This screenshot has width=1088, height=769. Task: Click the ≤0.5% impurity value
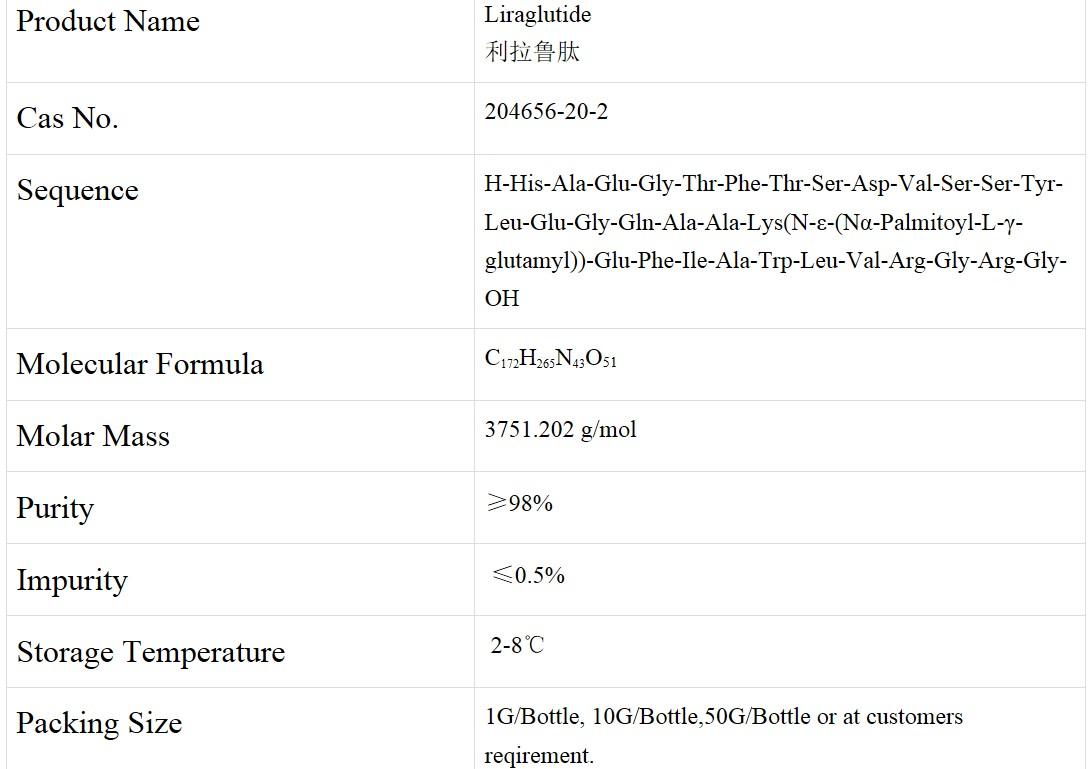click(x=528, y=575)
